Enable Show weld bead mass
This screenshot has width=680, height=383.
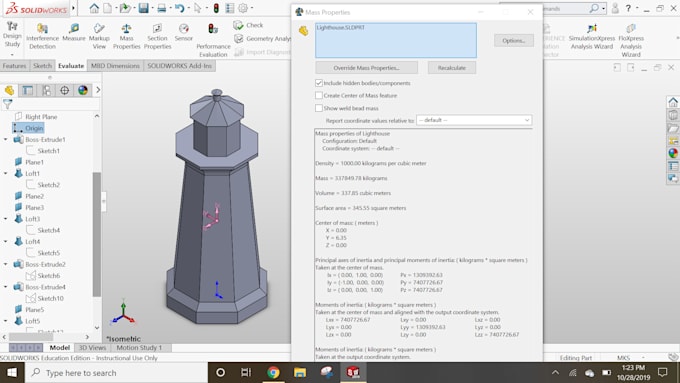click(x=319, y=108)
